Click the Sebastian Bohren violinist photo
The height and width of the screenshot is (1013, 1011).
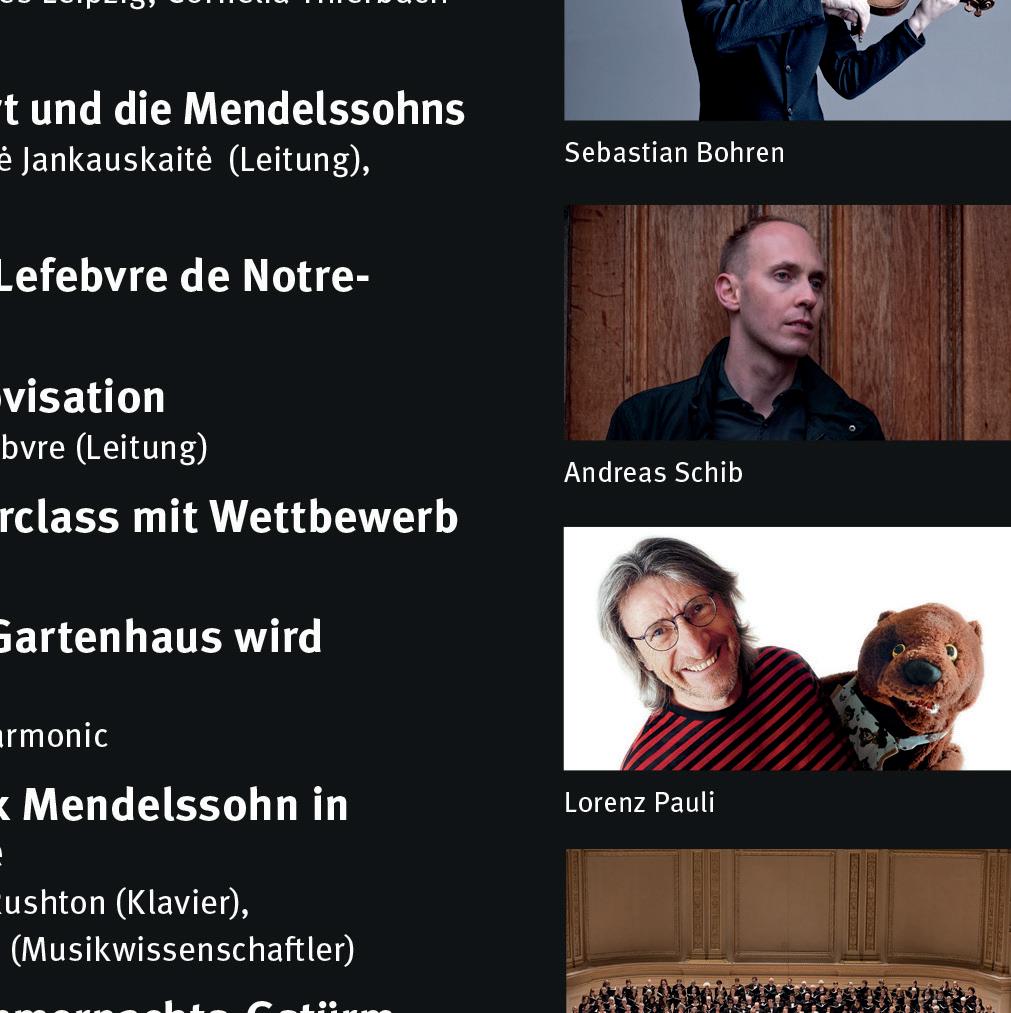click(x=787, y=60)
